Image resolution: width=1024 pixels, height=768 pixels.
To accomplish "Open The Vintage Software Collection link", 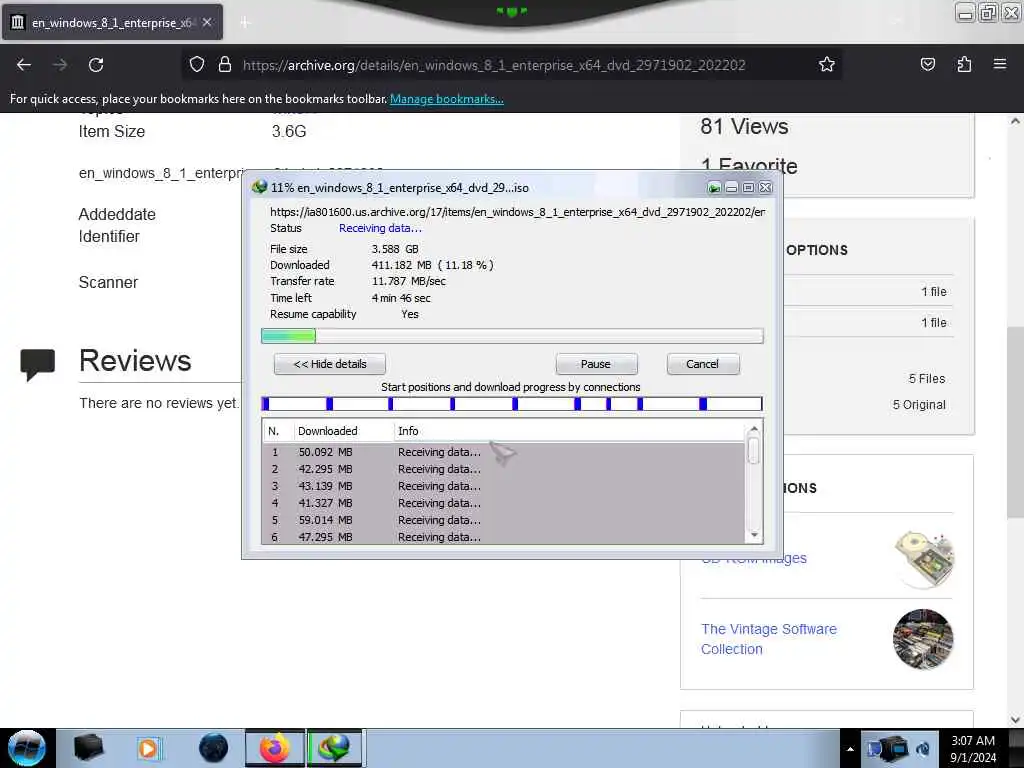I will 769,639.
